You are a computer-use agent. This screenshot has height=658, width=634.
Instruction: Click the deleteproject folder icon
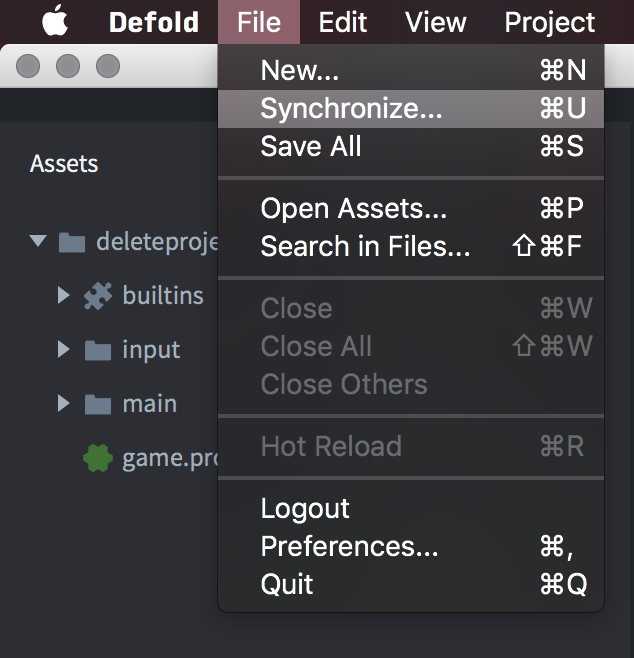coord(72,242)
